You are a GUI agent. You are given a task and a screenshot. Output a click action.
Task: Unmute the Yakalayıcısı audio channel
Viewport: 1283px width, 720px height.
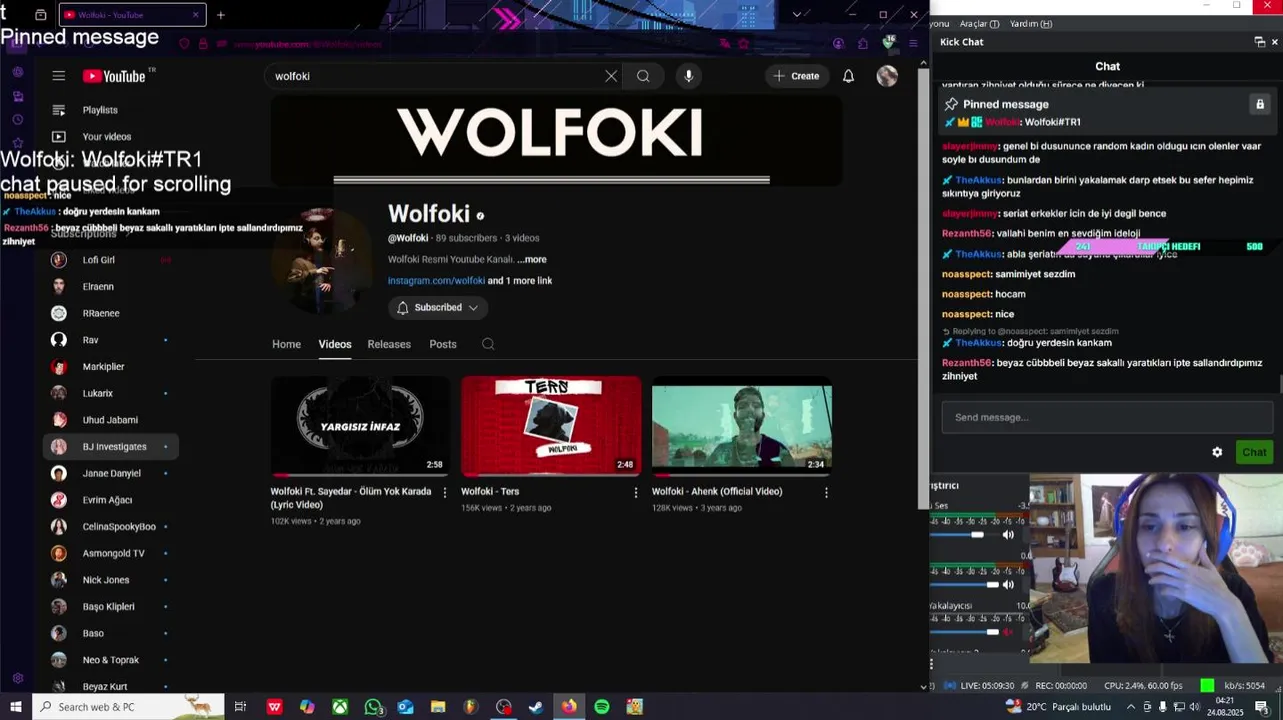coord(1008,632)
